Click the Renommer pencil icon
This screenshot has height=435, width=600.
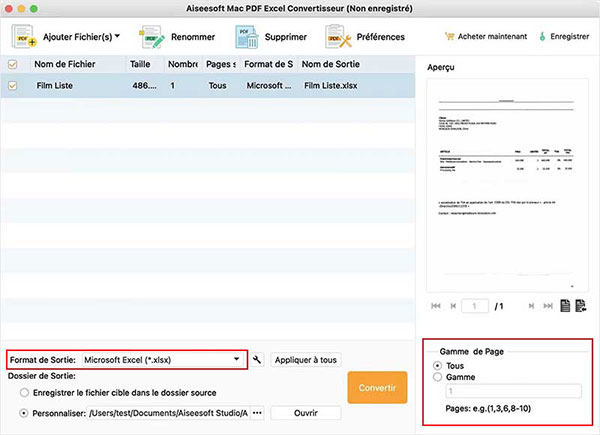tap(152, 37)
